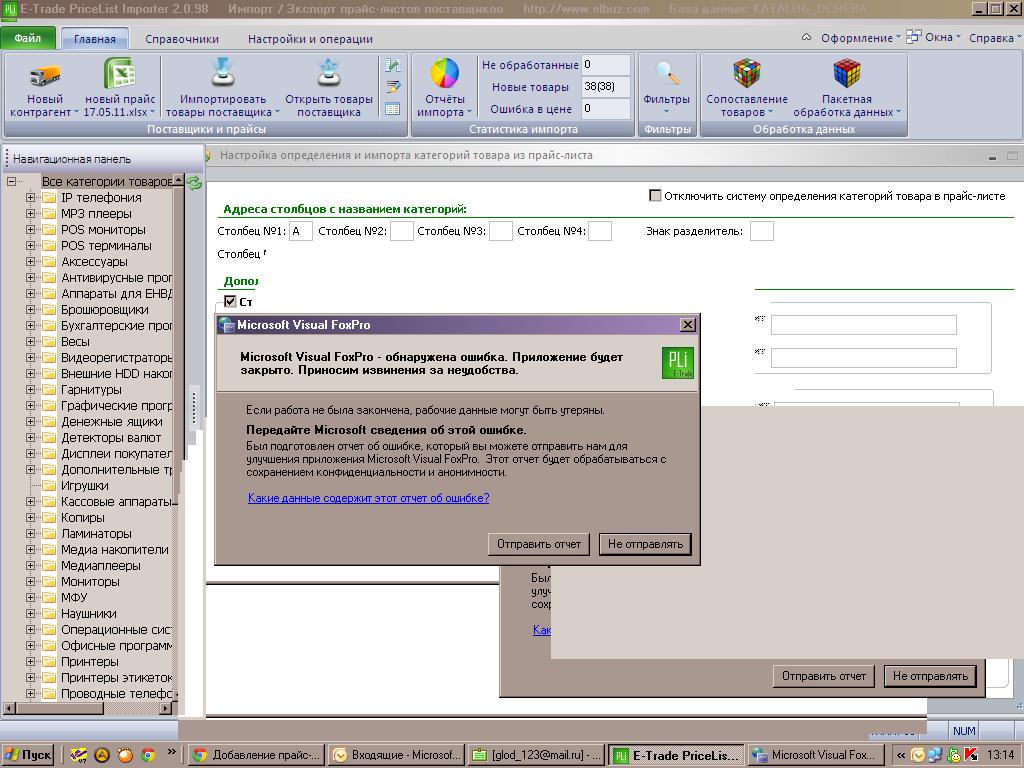Open Отчёты импорта pie chart icon
This screenshot has height=768, width=1024.
pyautogui.click(x=445, y=73)
